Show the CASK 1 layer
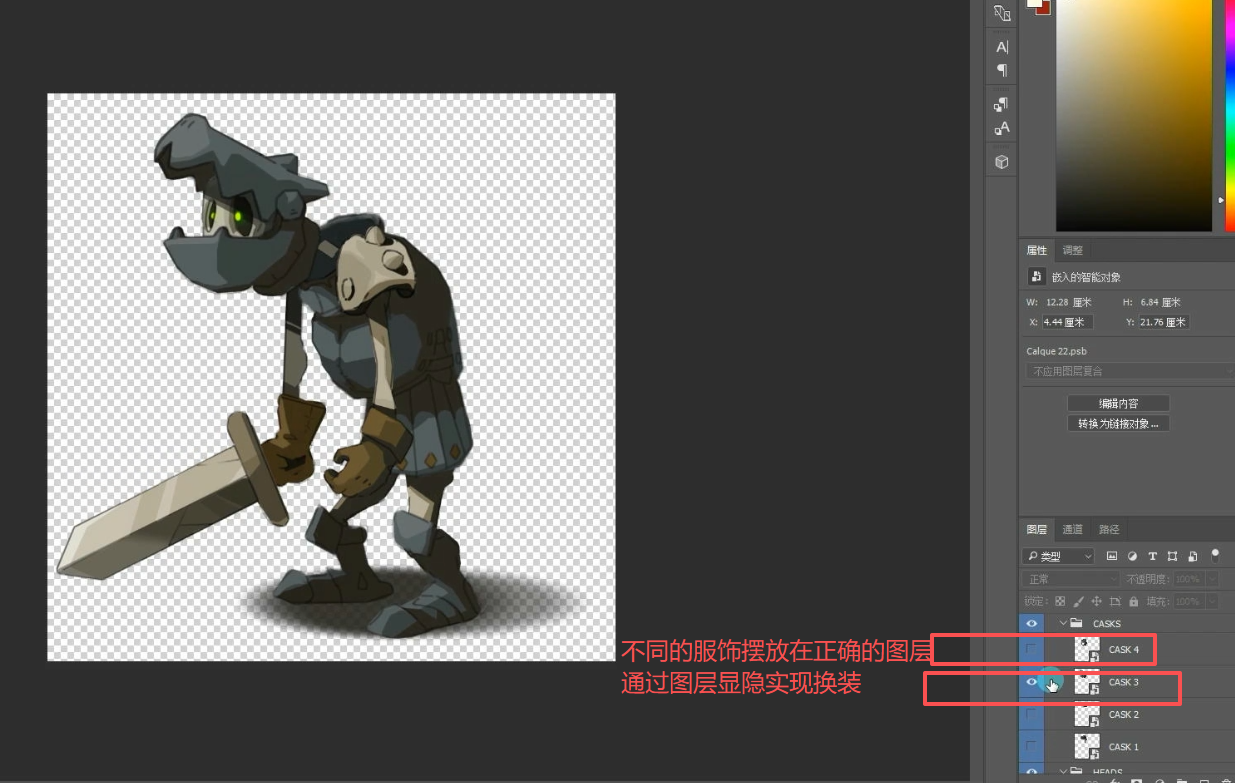Screen dimensions: 1235x783 coord(1031,746)
